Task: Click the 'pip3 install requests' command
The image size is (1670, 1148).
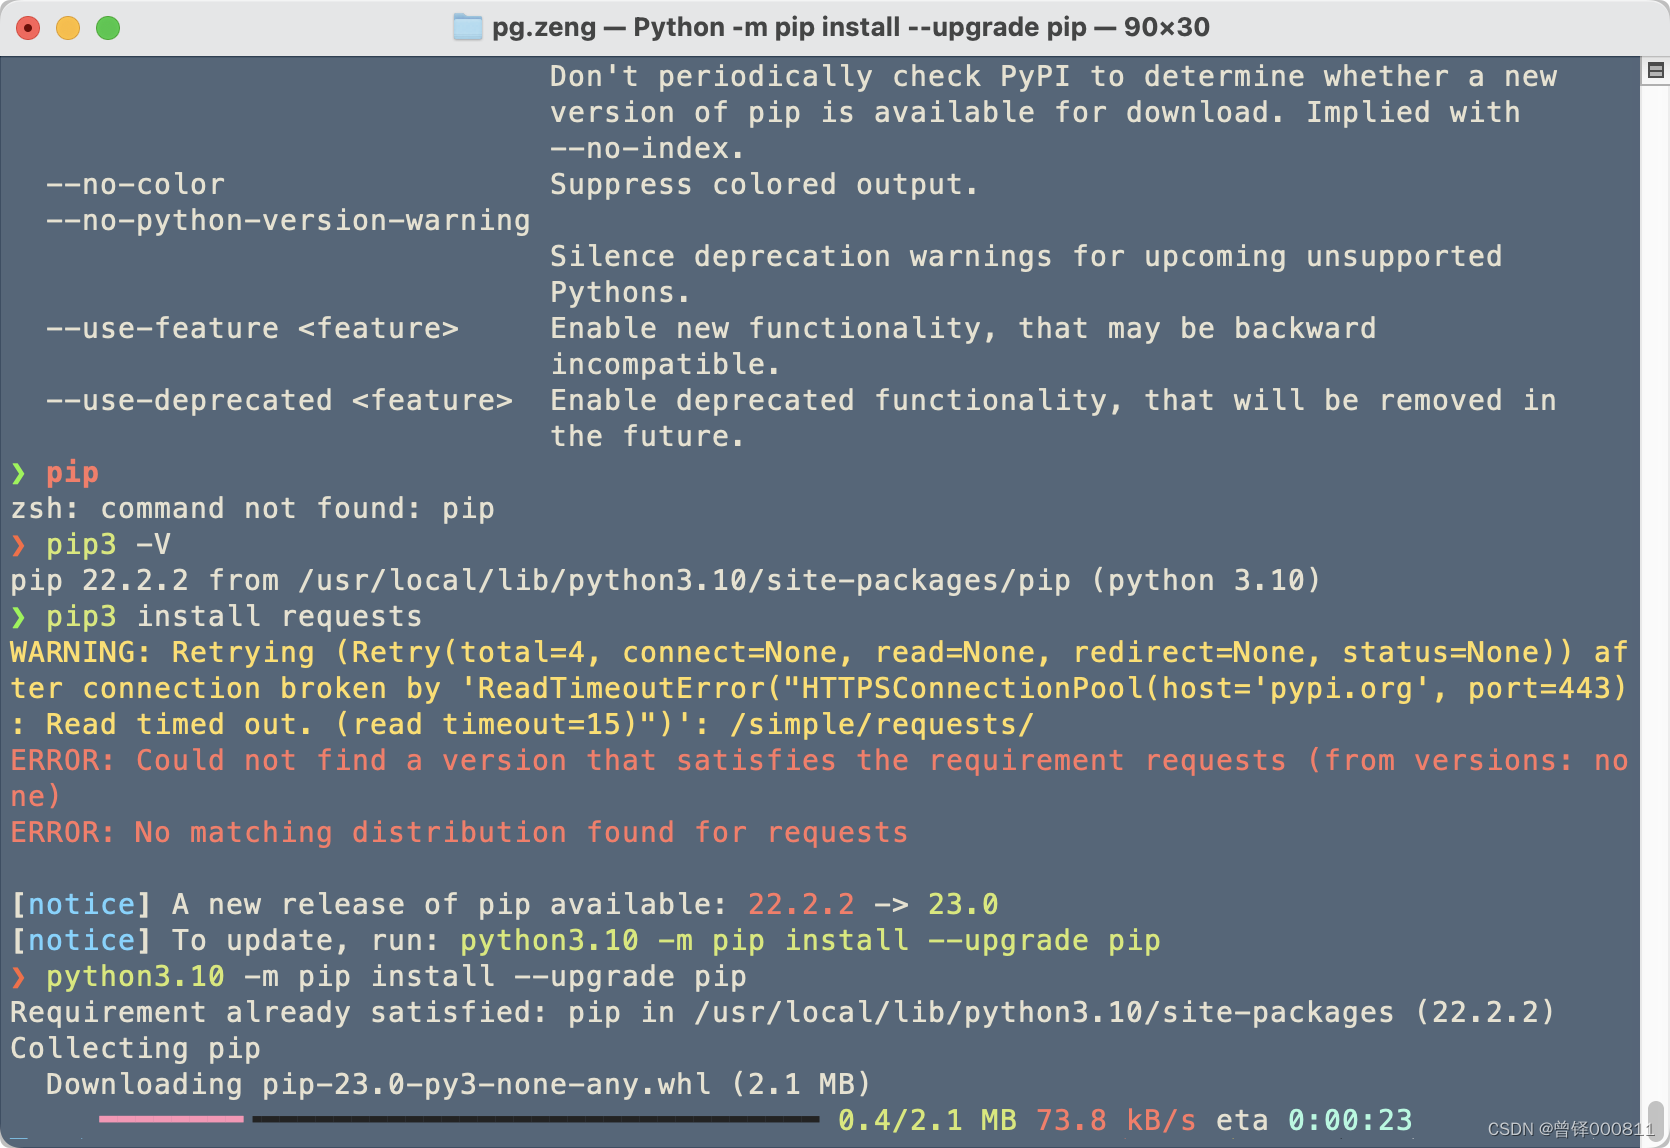Action: 234,617
